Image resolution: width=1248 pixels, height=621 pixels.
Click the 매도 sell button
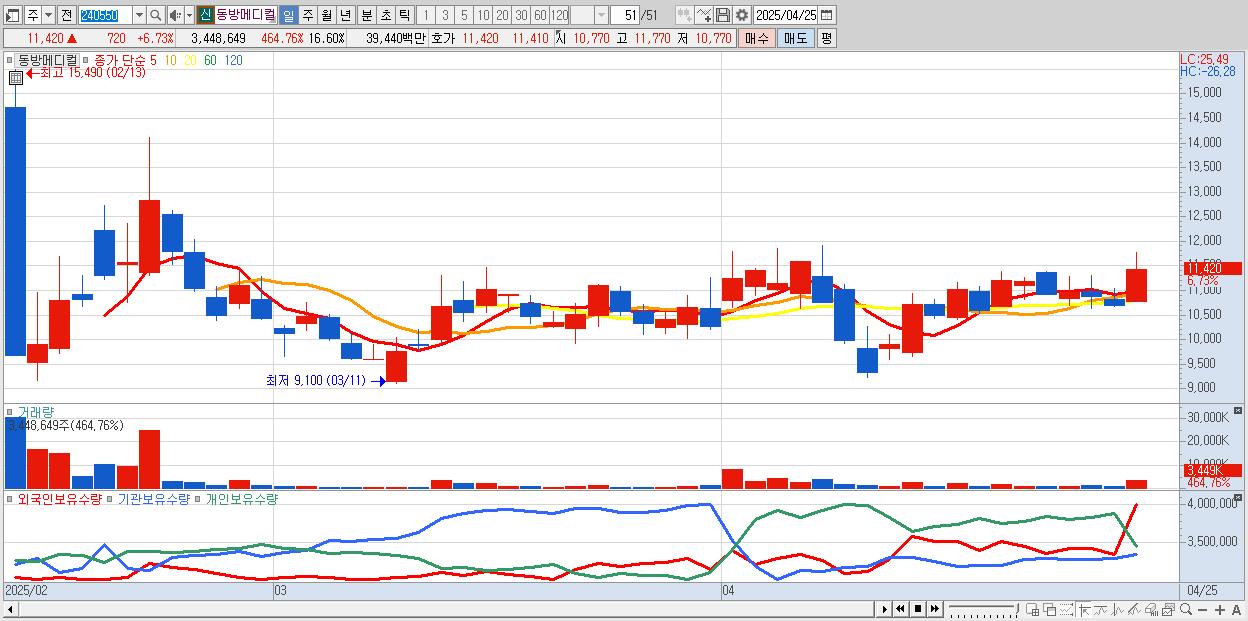coord(796,38)
